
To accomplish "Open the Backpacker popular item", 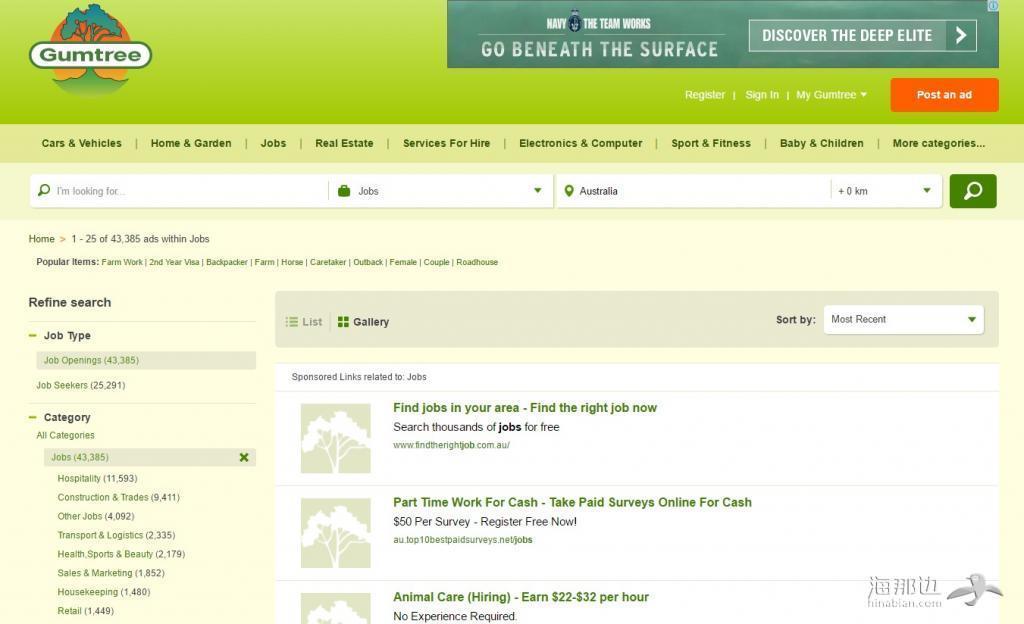I will (227, 262).
